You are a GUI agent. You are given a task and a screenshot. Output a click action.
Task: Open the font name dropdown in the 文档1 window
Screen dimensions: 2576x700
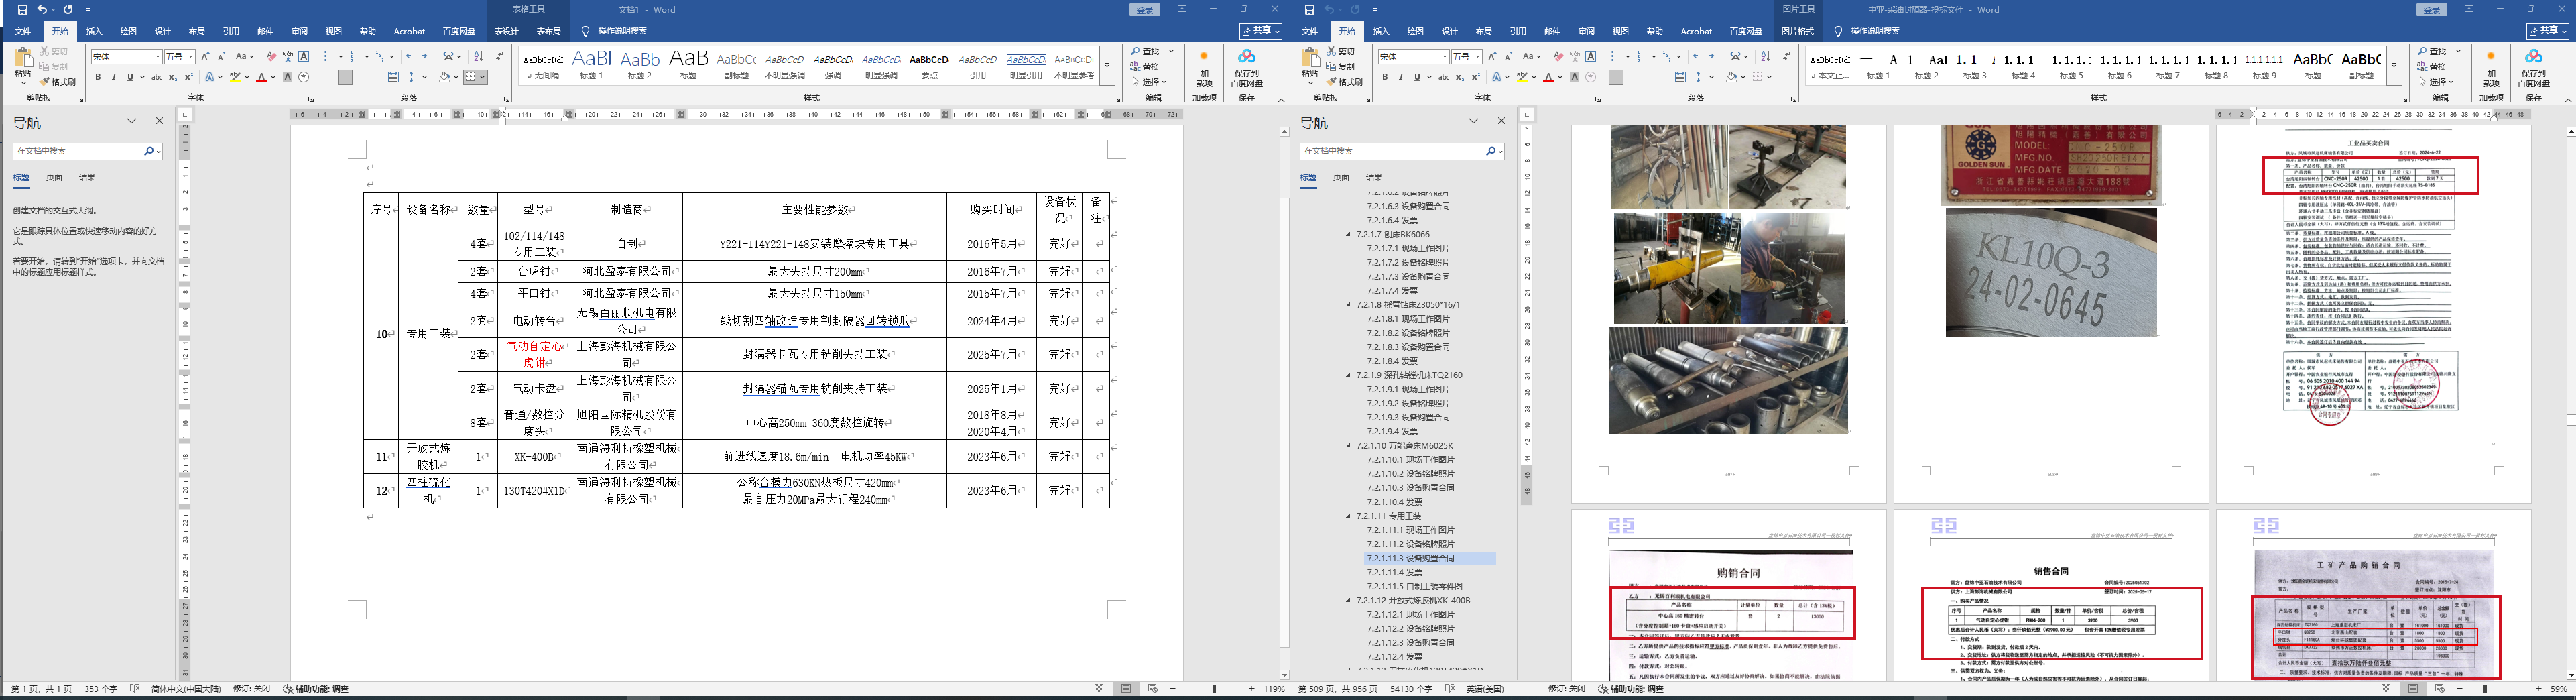point(157,57)
